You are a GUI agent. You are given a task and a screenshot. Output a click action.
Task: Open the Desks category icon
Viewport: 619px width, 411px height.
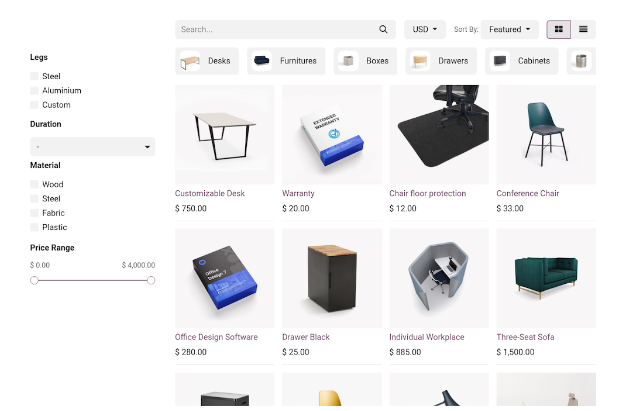tap(190, 61)
